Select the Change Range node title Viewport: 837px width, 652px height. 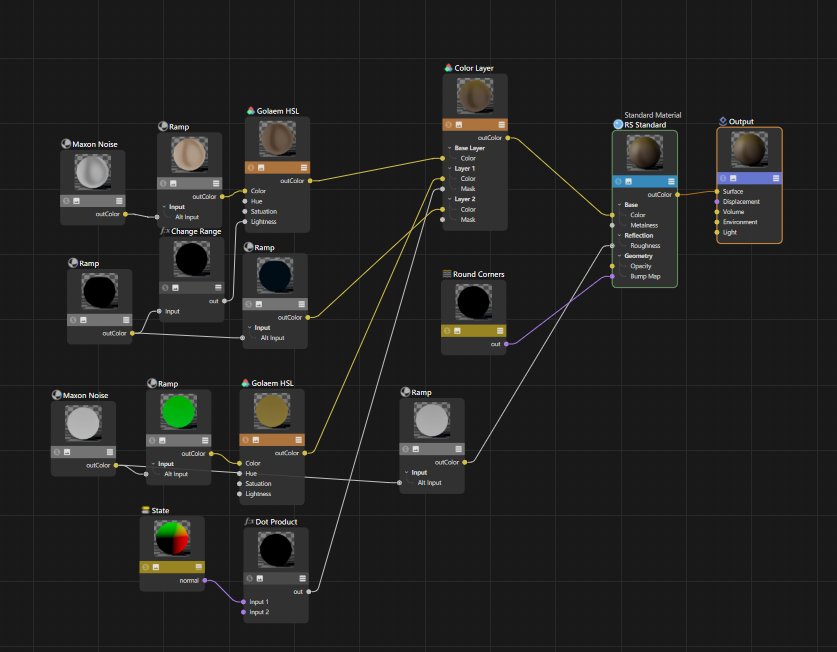(x=196, y=231)
